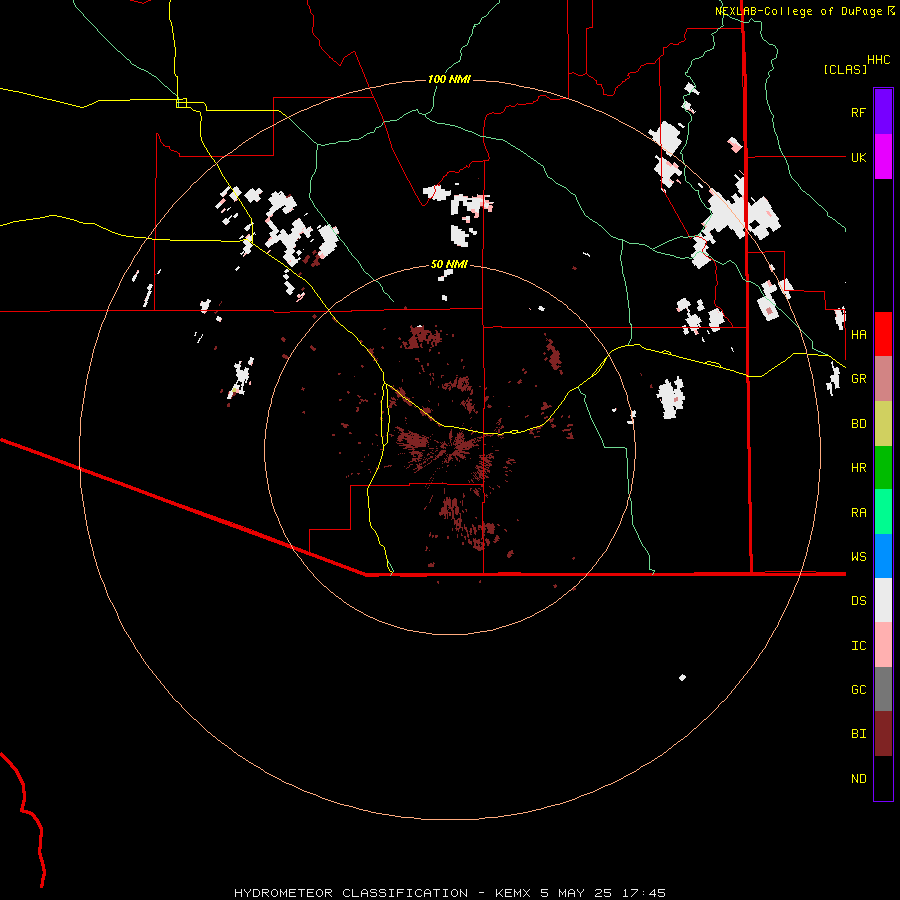The image size is (900, 900).
Task: Click the small yellow square marker at top left
Action: 181,103
